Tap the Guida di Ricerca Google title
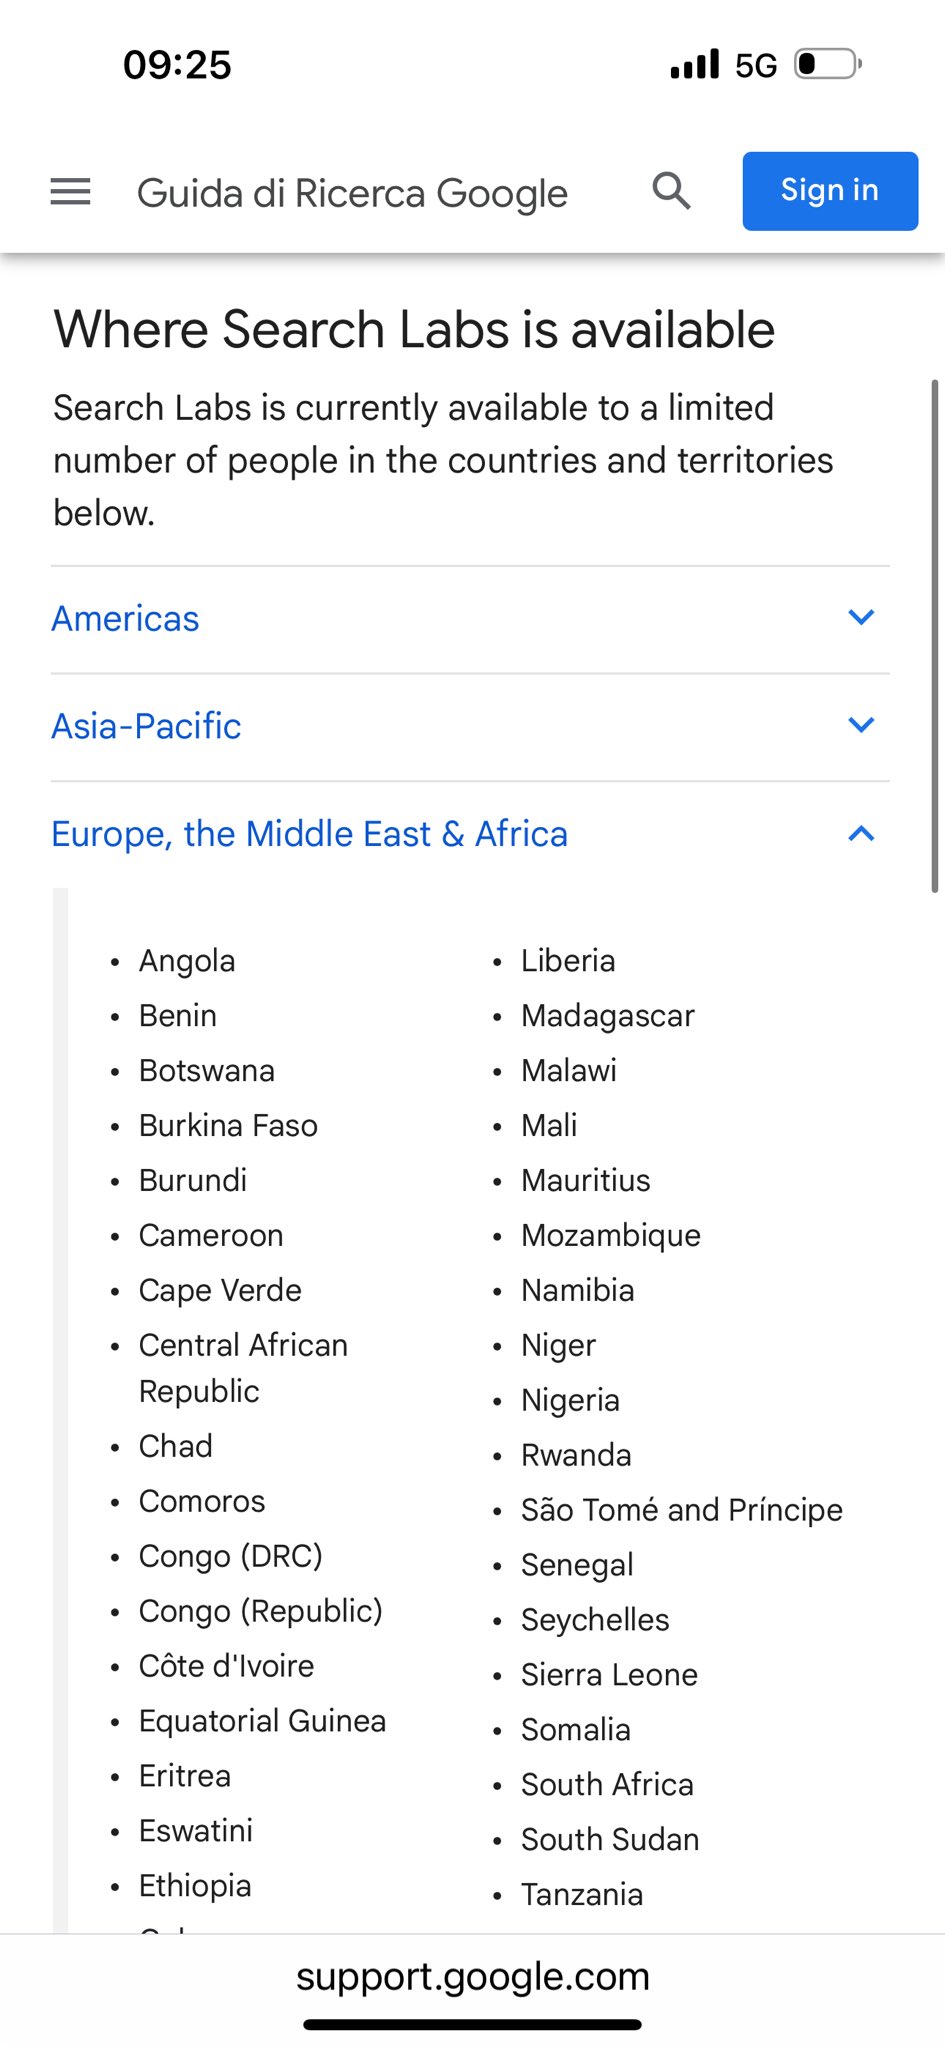The height and width of the screenshot is (2048, 945). [x=352, y=193]
